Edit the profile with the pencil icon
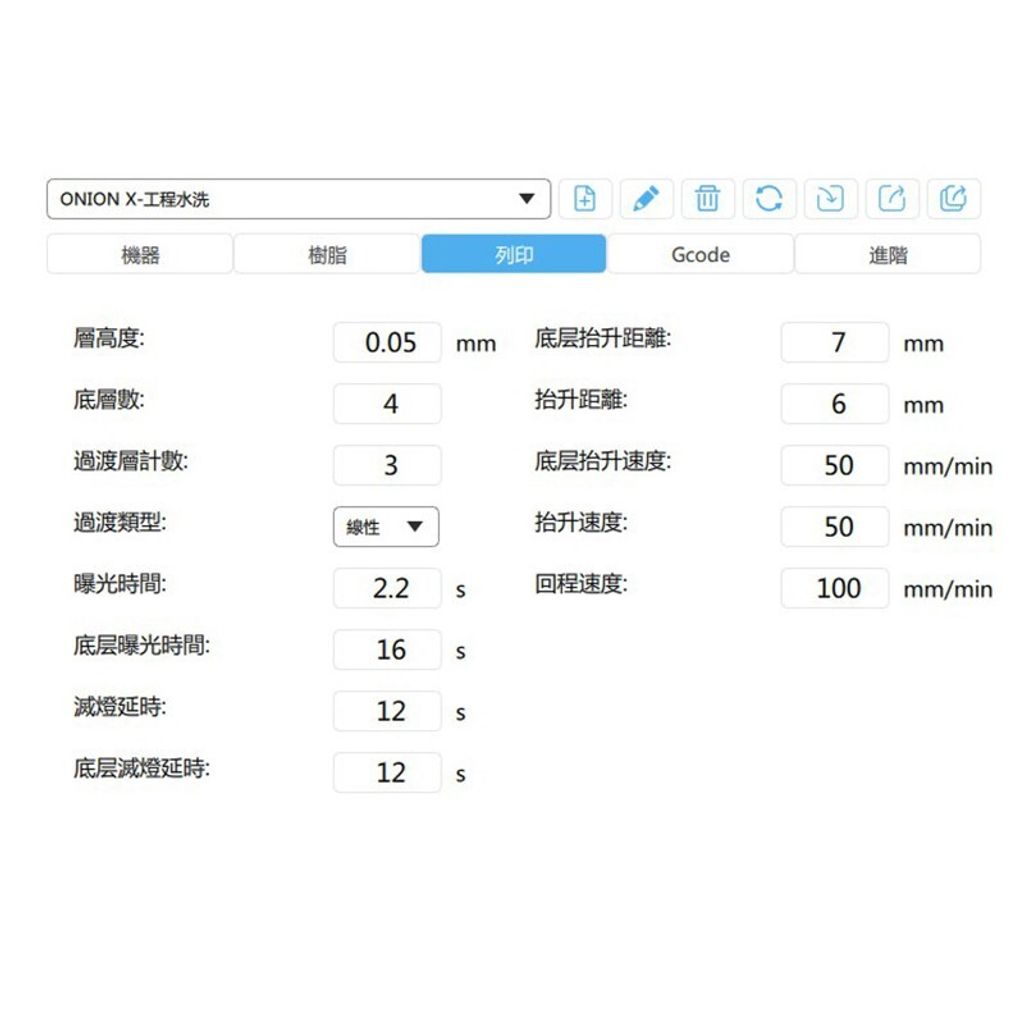Image resolution: width=1024 pixels, height=1024 pixels. (x=647, y=199)
